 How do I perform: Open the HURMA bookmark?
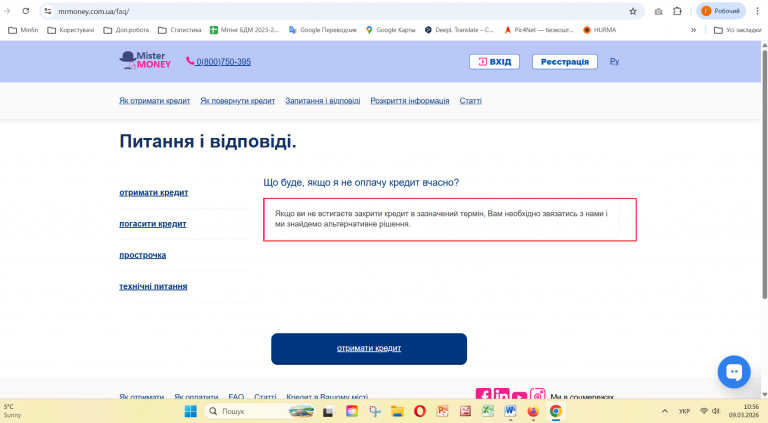[600, 30]
